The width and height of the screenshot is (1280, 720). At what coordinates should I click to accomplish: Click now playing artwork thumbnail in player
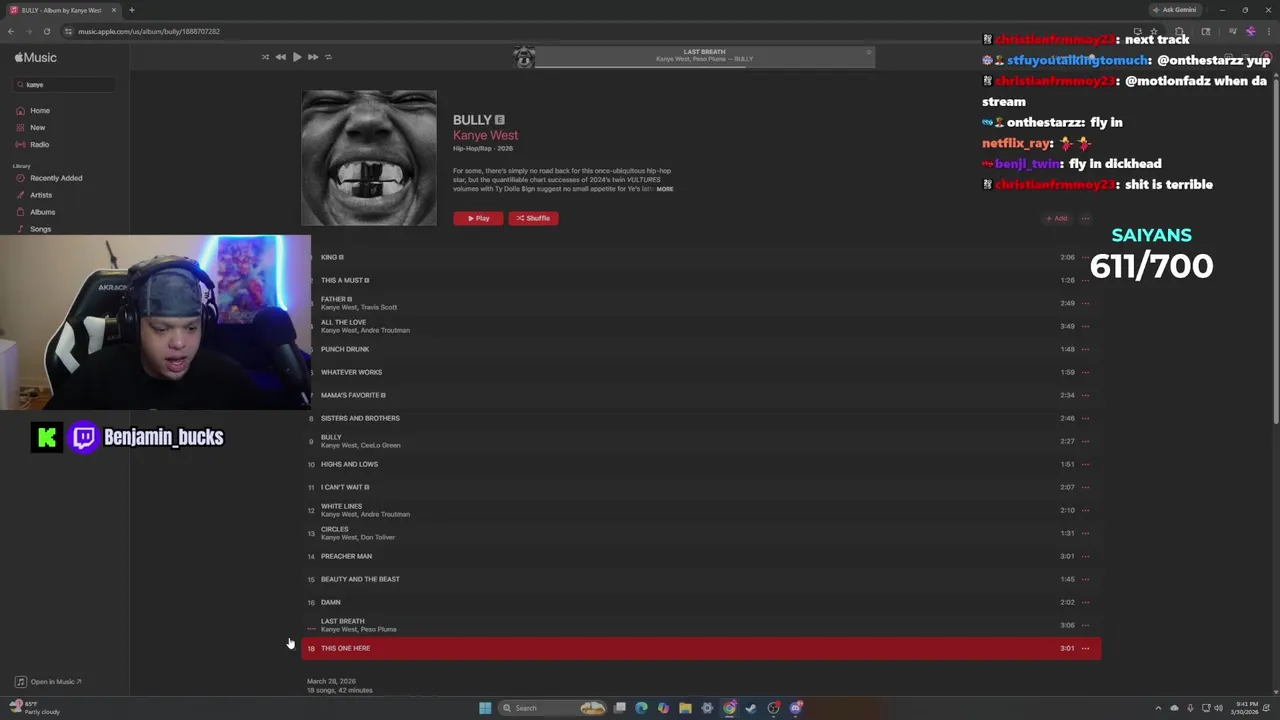(524, 57)
